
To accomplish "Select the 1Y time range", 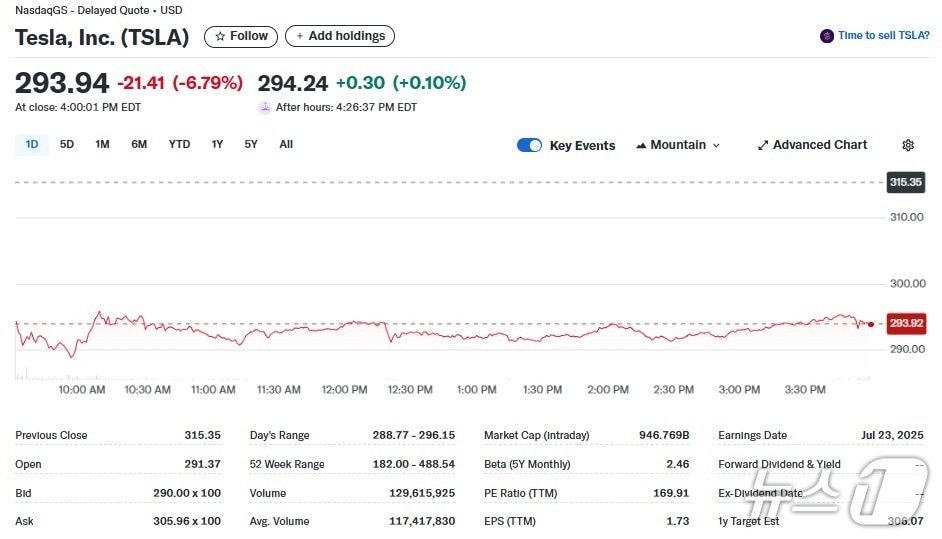I will 217,144.
